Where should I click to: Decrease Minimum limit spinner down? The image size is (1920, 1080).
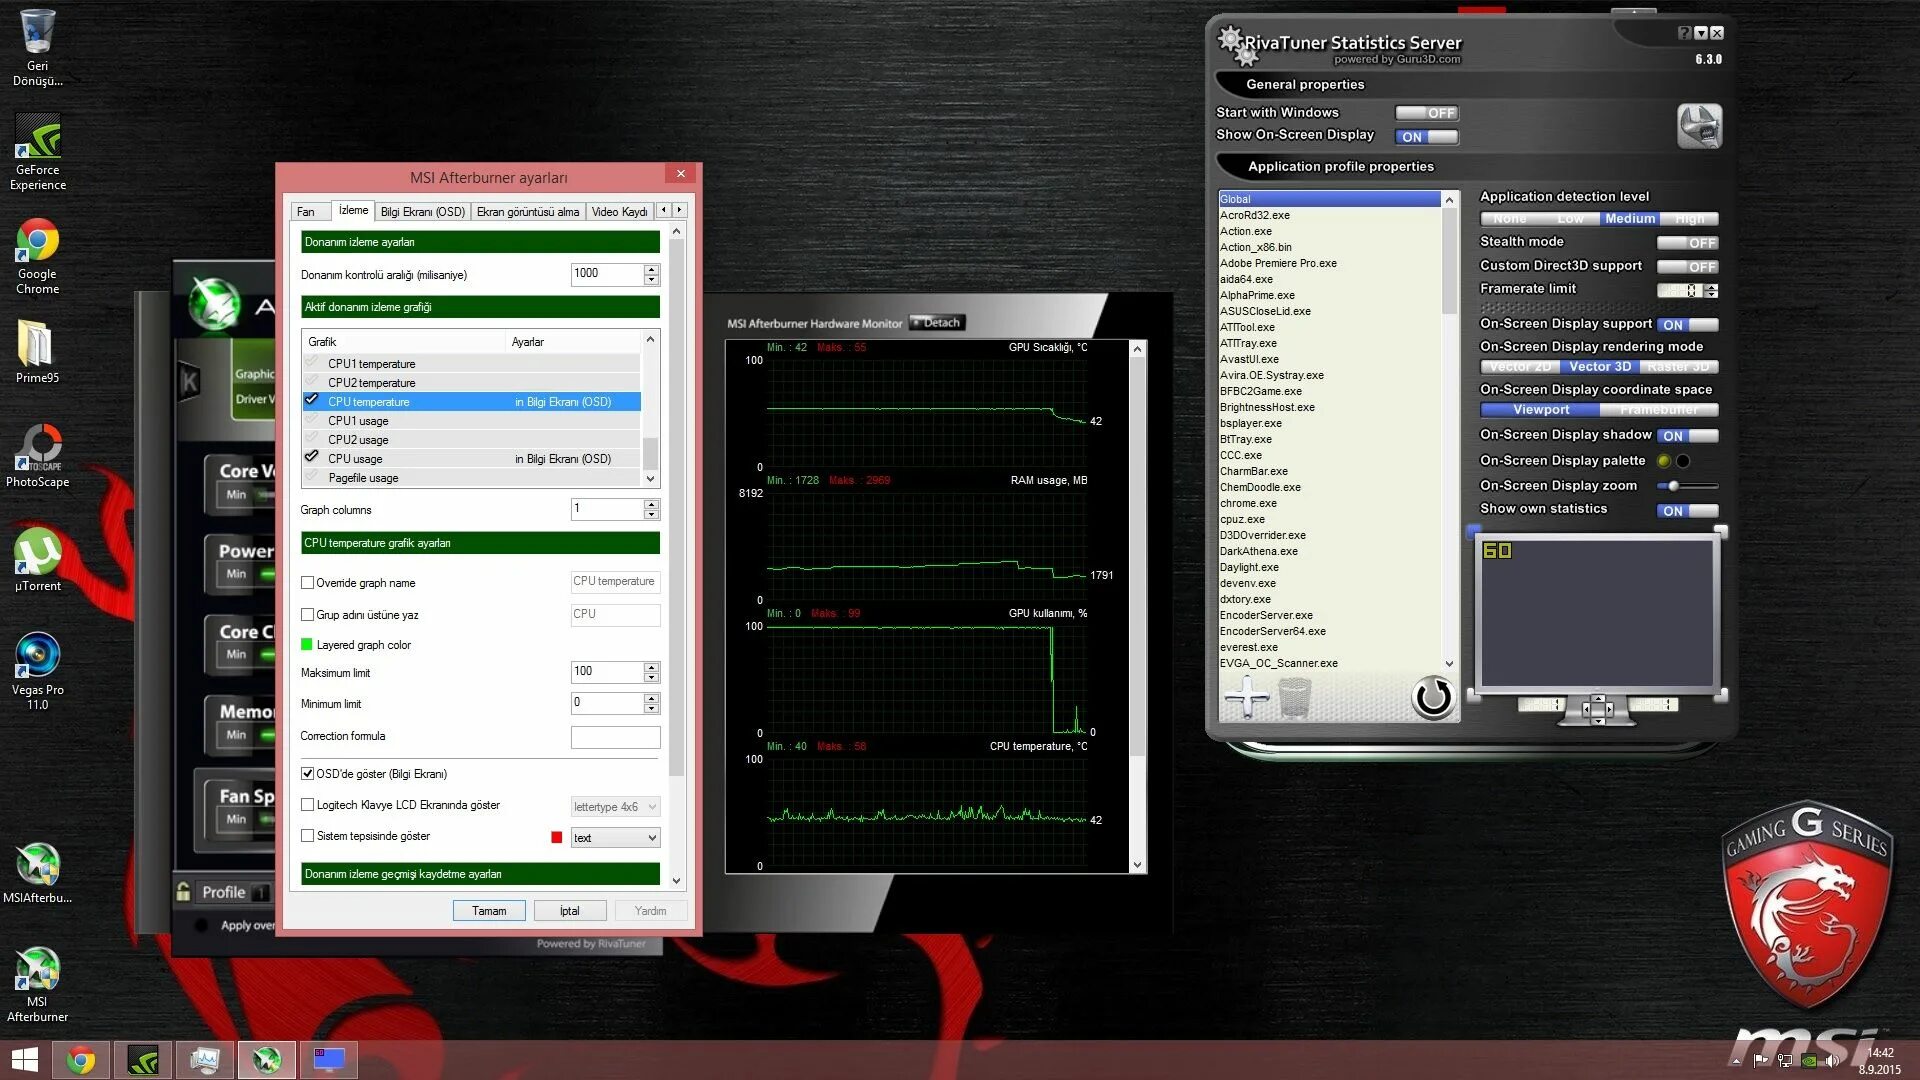pyautogui.click(x=652, y=708)
